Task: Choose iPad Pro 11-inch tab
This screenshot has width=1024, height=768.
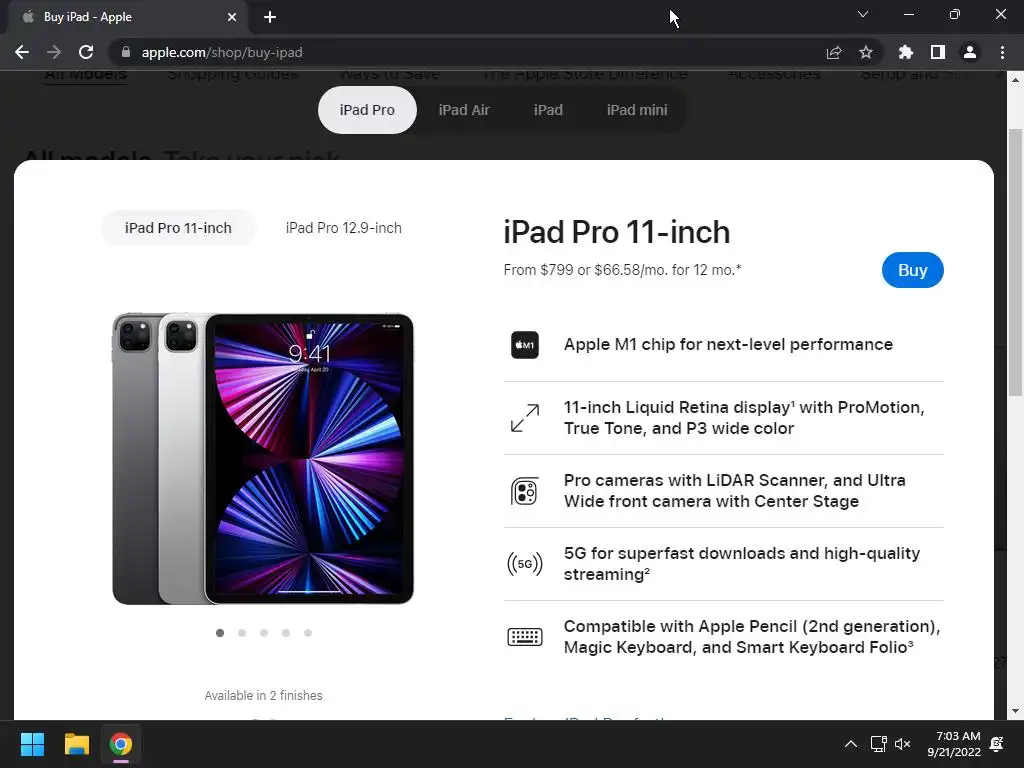Action: click(178, 228)
